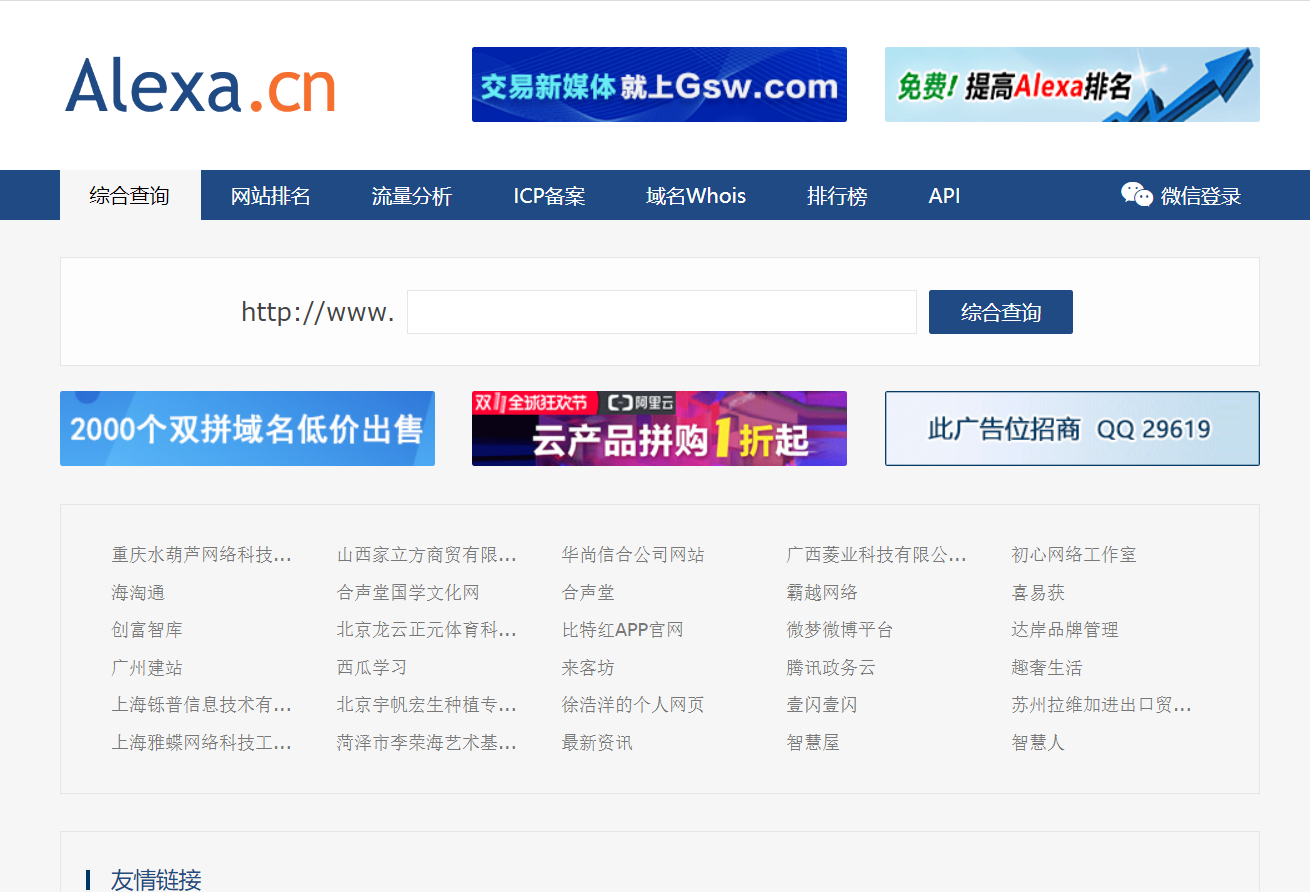
Task: Go to the ICP备案 page
Action: coord(549,196)
